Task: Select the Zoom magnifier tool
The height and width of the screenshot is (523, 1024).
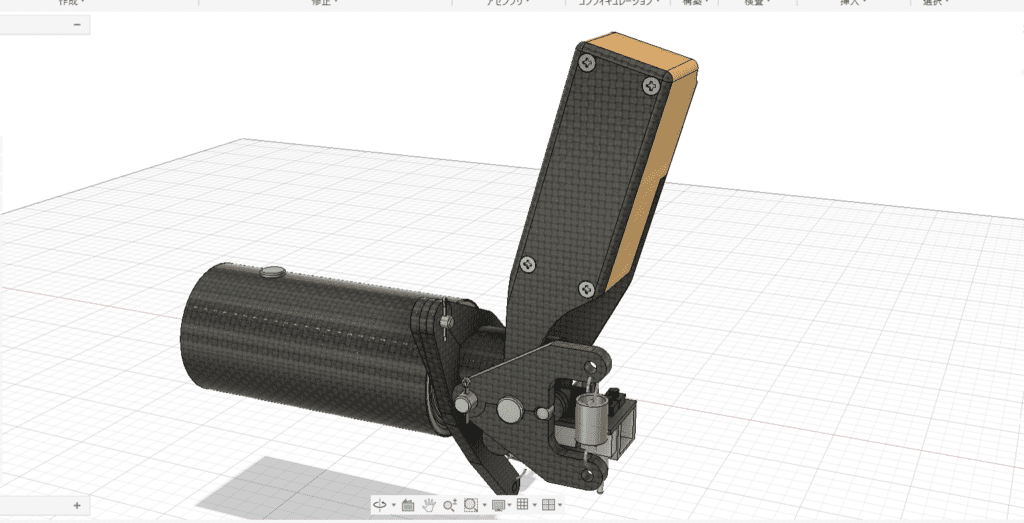Action: 450,505
